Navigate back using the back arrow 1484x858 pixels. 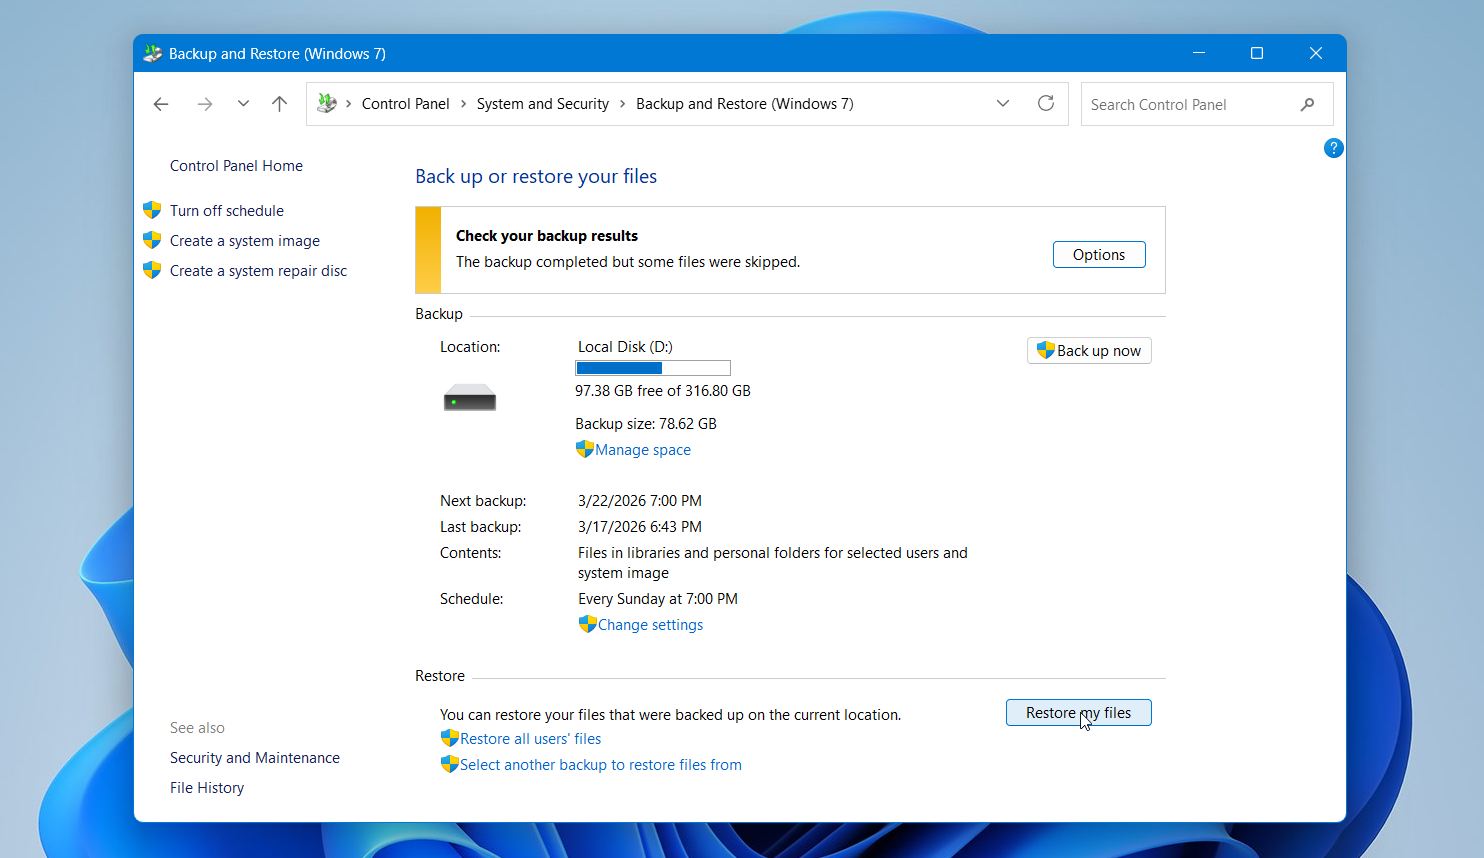pyautogui.click(x=161, y=103)
